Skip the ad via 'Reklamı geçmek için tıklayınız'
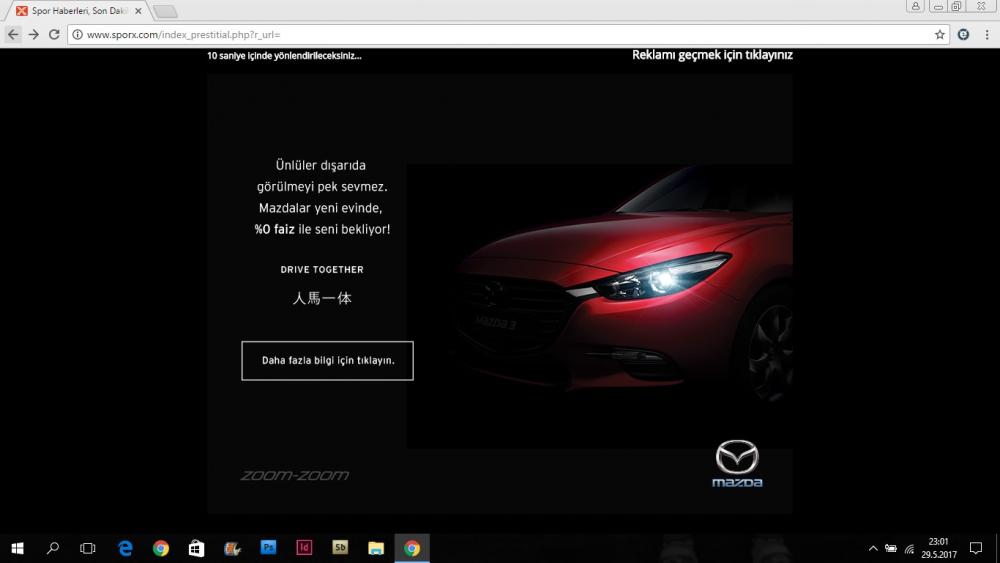1000x563 pixels. (x=712, y=55)
